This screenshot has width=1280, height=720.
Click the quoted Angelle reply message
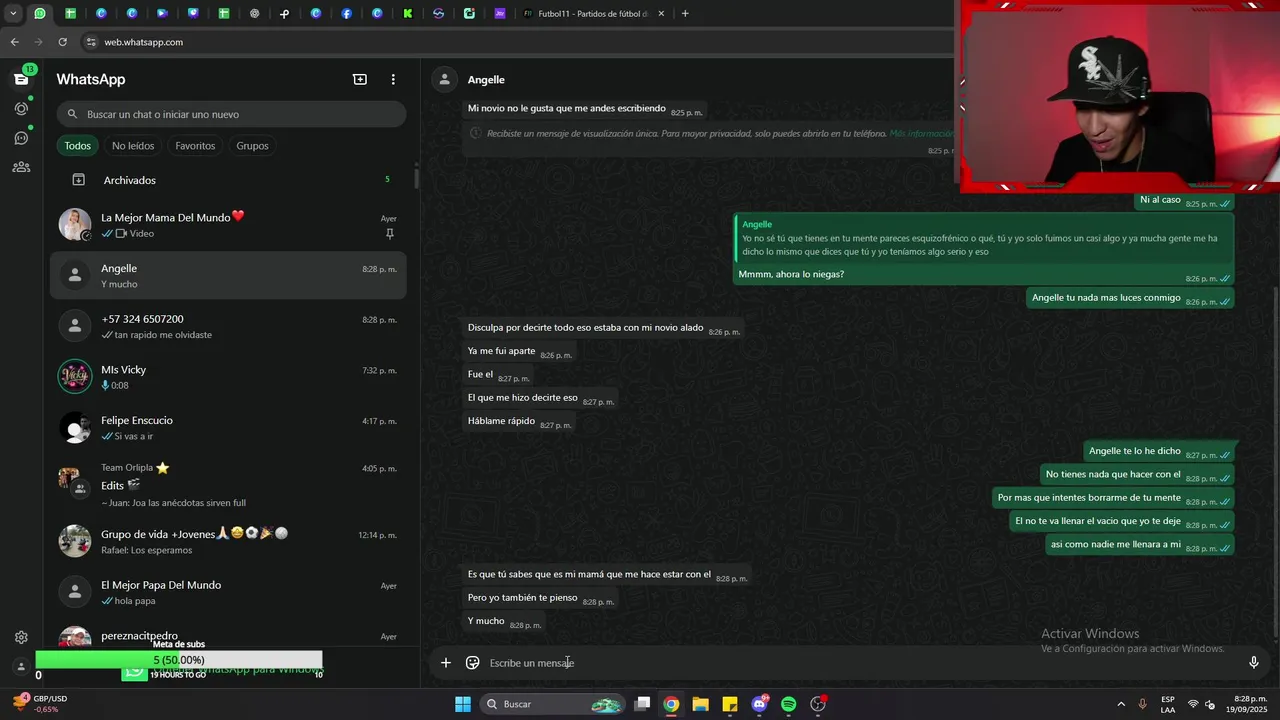coord(984,238)
